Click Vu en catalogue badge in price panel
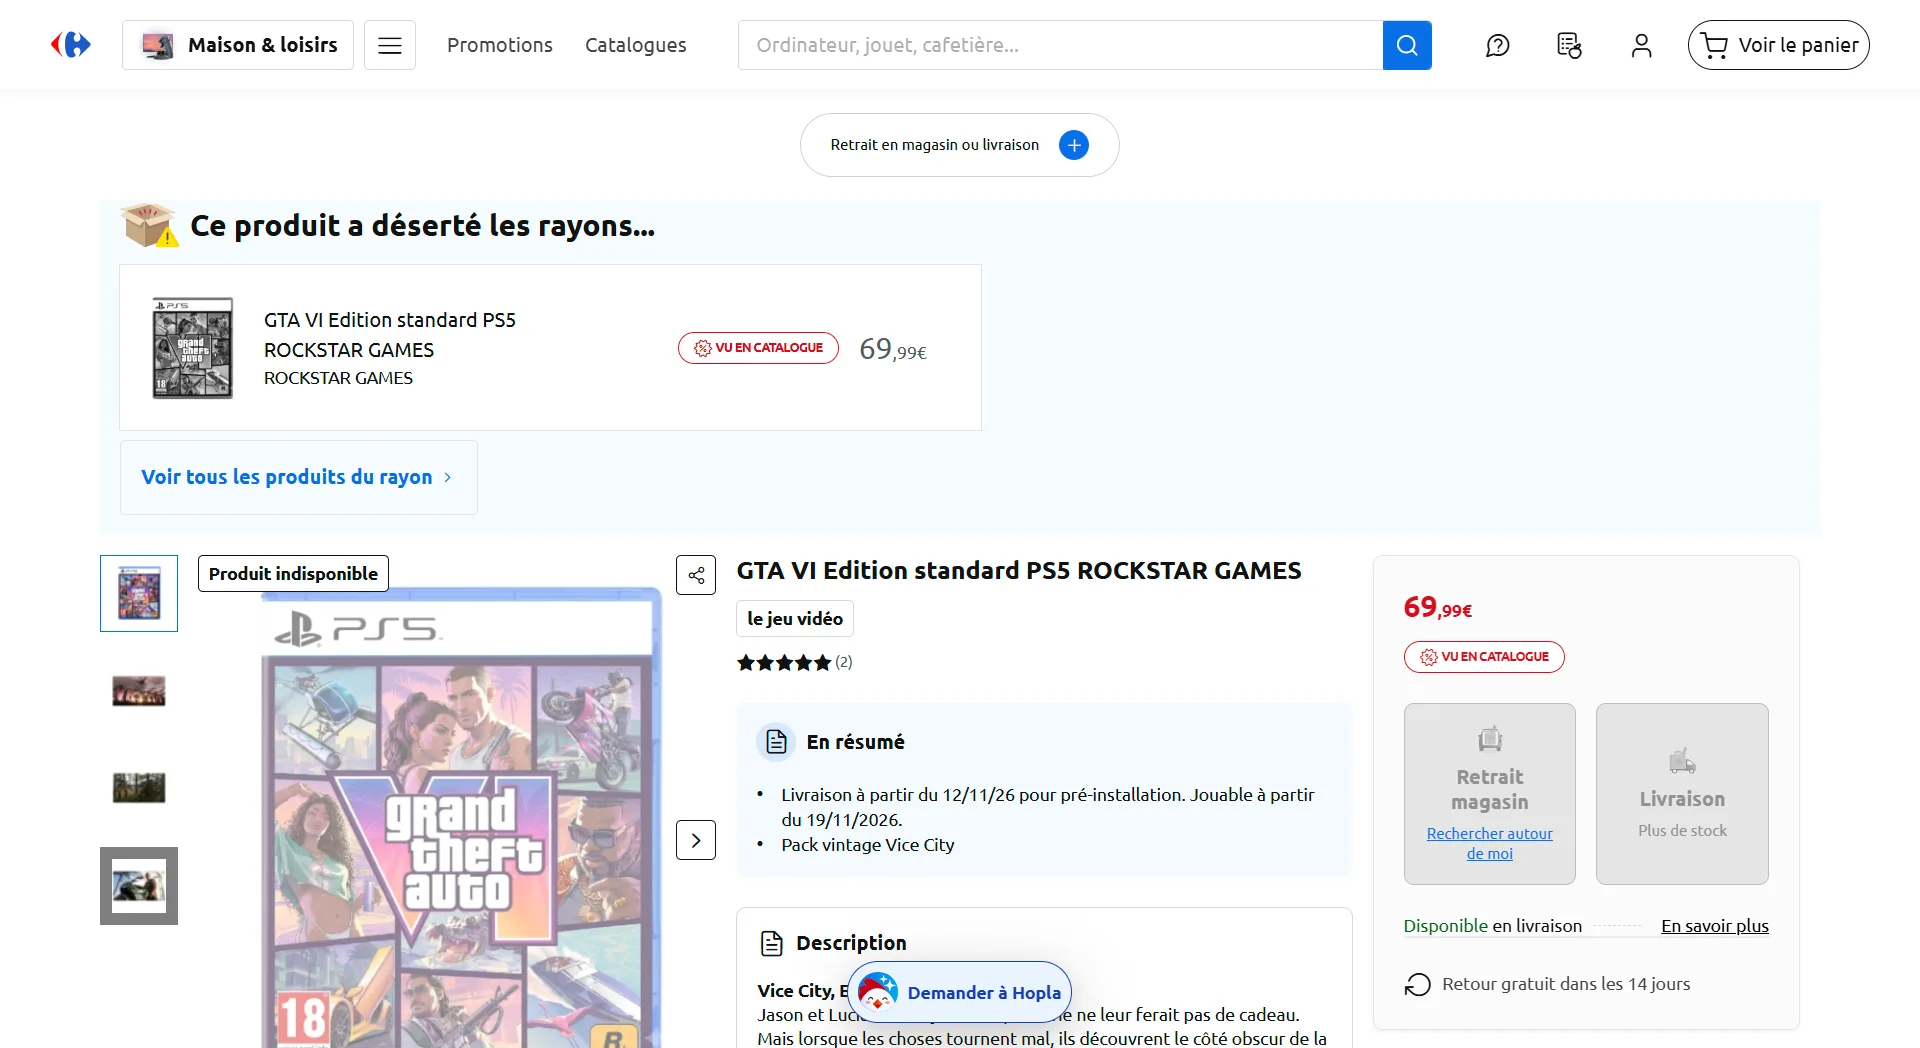Viewport: 1920px width, 1048px height. click(x=1484, y=657)
